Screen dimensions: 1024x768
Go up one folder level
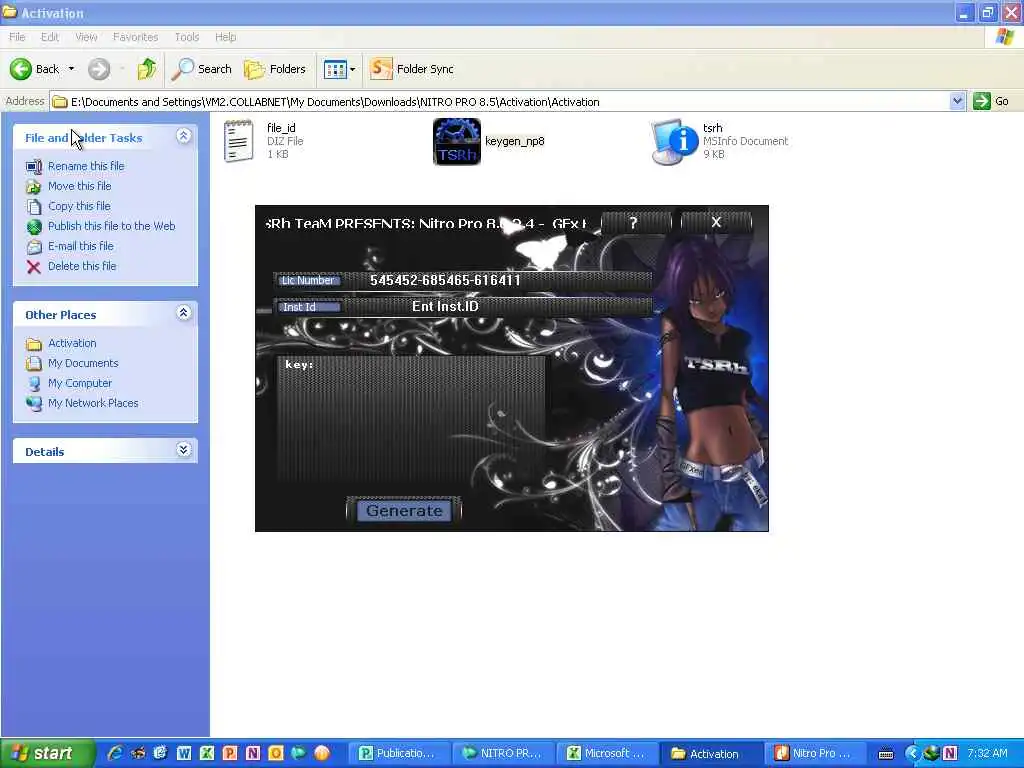147,69
